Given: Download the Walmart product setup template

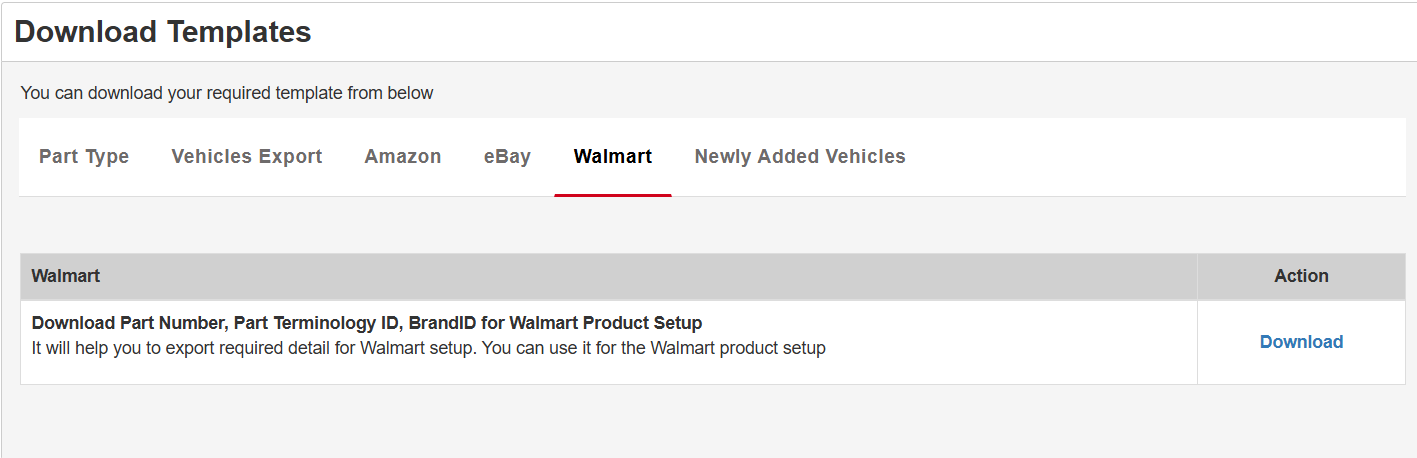Looking at the screenshot, I should [x=1301, y=342].
